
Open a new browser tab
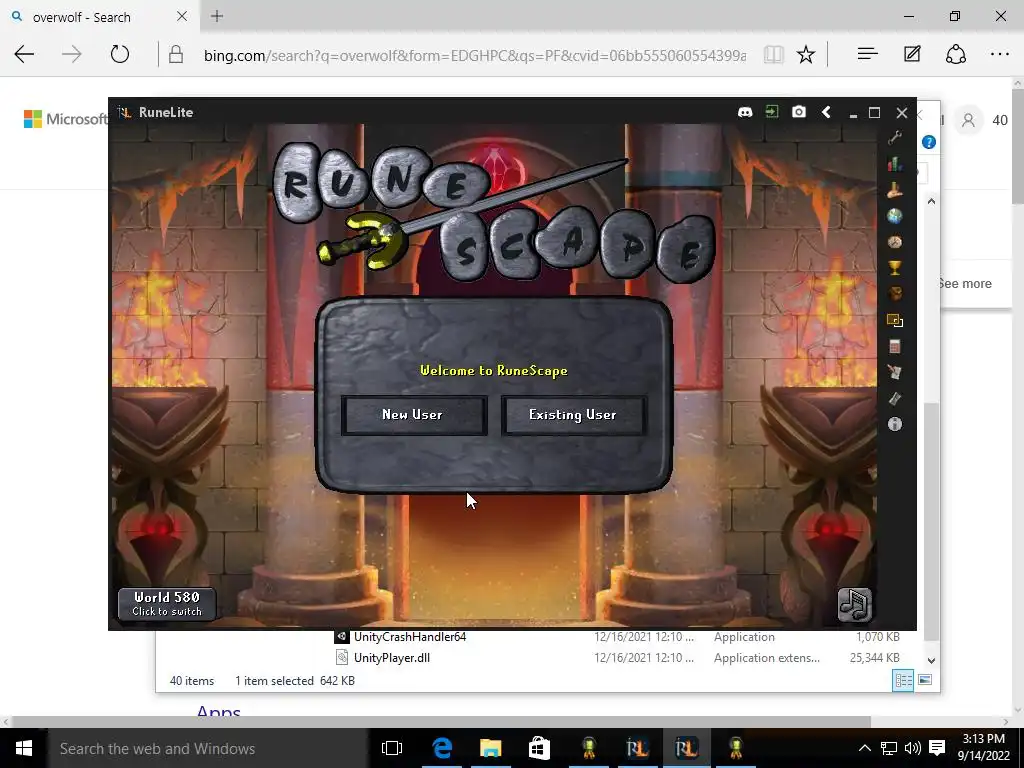[217, 16]
